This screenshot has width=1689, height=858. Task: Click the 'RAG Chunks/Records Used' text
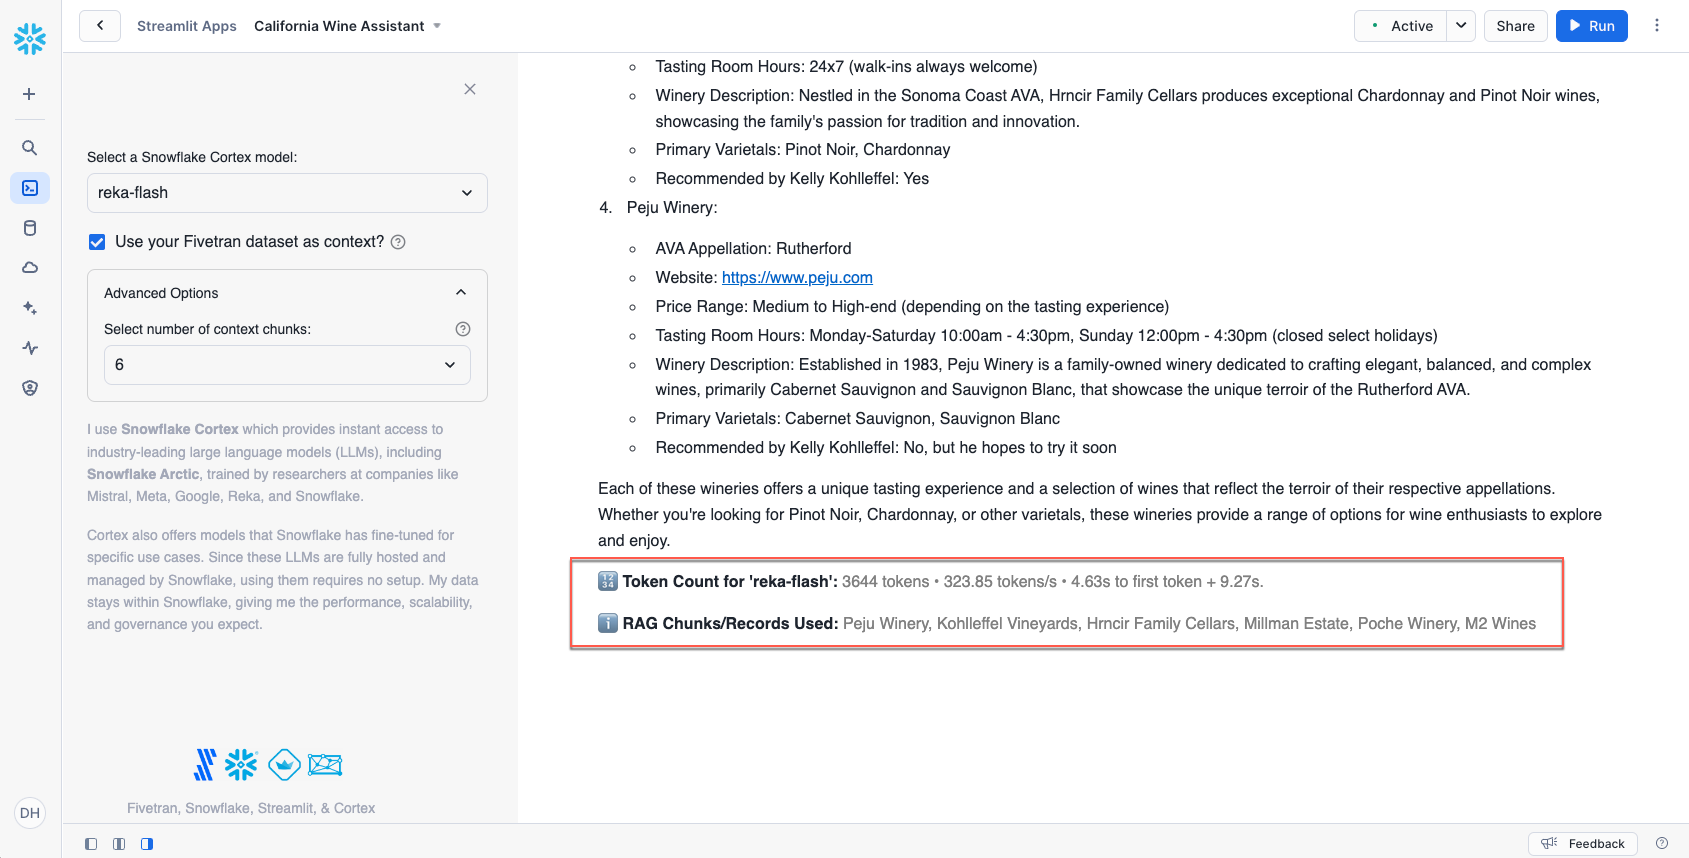point(730,624)
